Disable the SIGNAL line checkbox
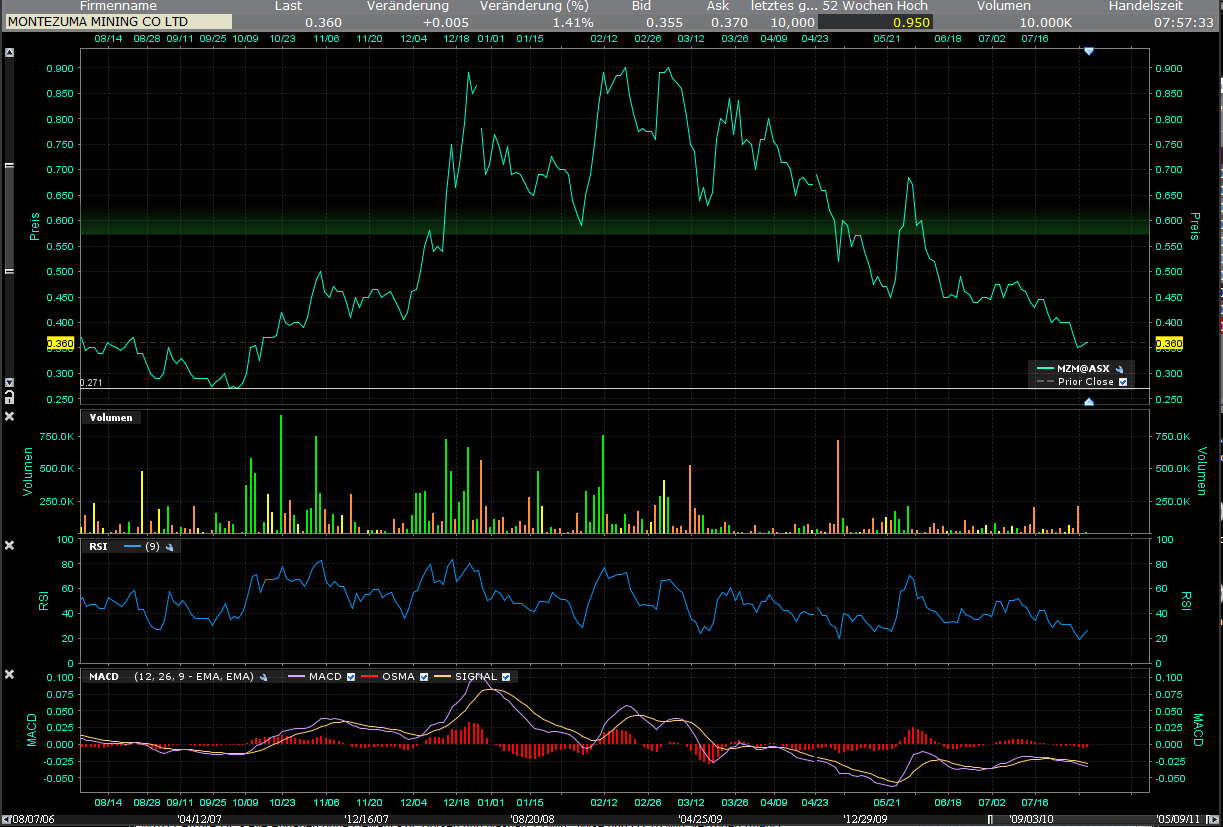1223x827 pixels. click(x=506, y=677)
